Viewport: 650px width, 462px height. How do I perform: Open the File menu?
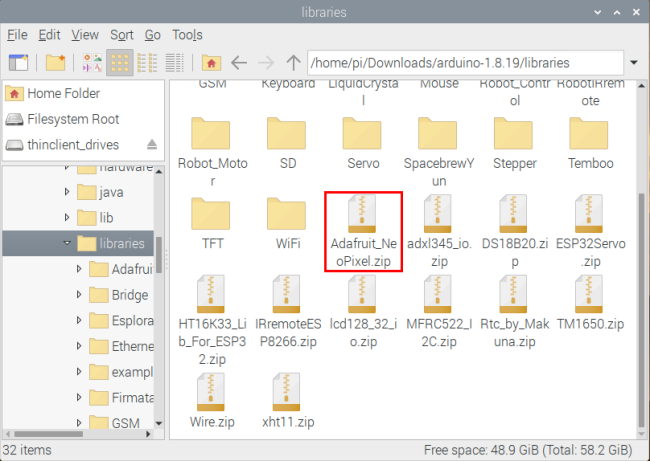point(17,35)
